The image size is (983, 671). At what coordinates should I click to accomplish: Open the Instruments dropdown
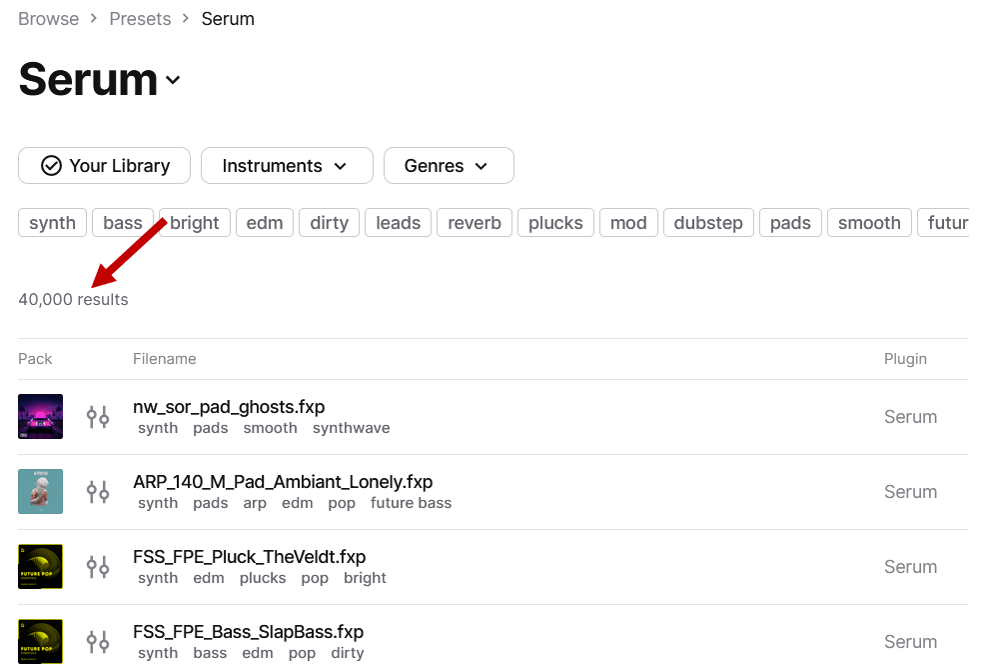(286, 165)
